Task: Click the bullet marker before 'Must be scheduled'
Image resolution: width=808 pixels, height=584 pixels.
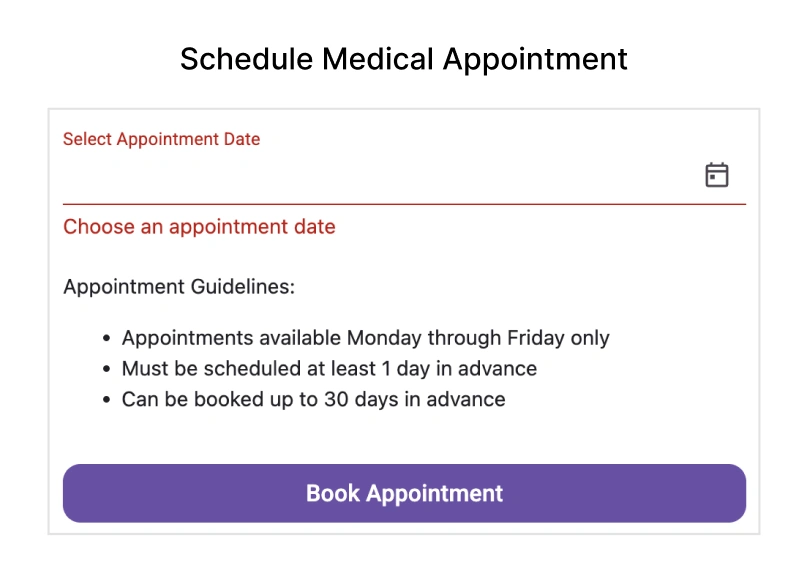Action: click(x=106, y=370)
